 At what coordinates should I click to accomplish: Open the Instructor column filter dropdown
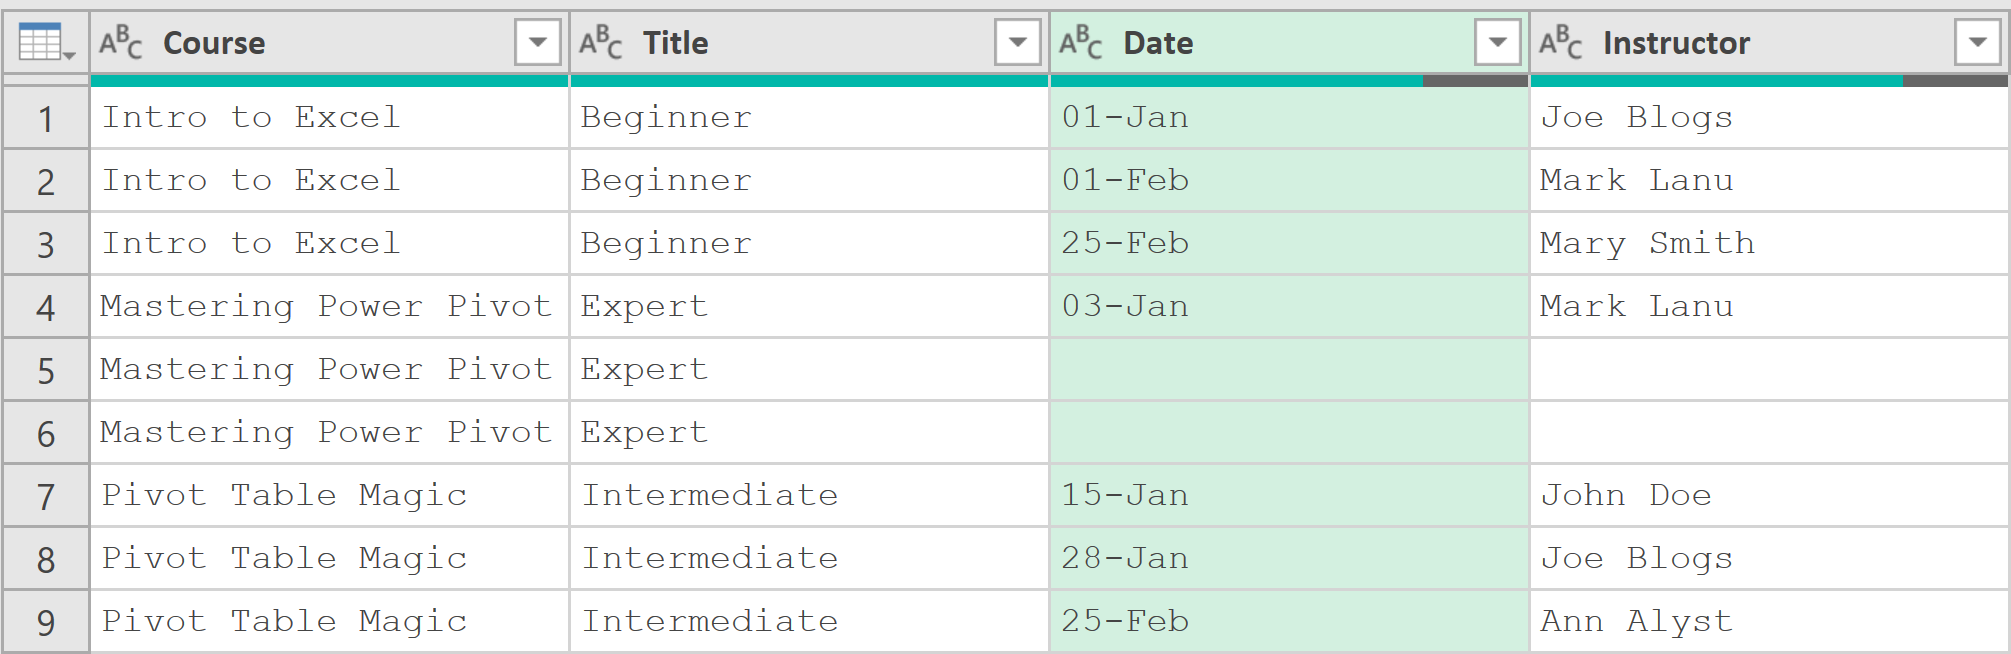[x=1978, y=42]
